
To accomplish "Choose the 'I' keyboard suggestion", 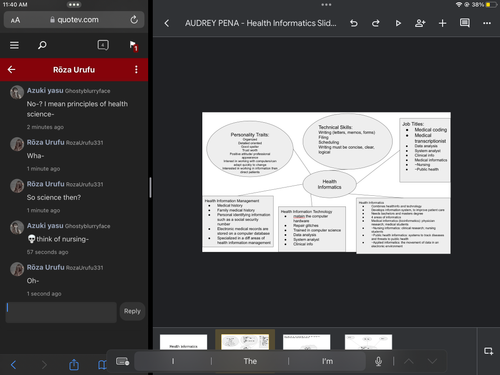I will click(173, 361).
